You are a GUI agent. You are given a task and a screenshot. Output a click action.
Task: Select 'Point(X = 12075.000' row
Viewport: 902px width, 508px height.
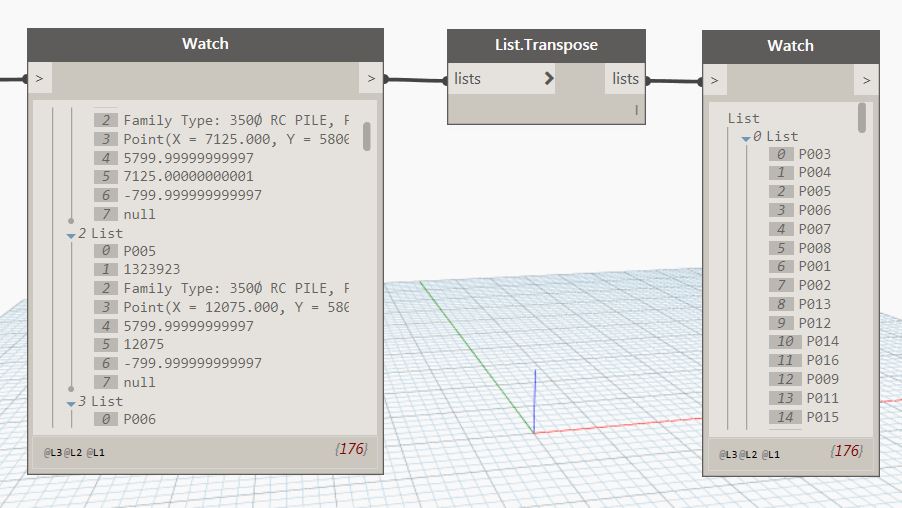236,307
